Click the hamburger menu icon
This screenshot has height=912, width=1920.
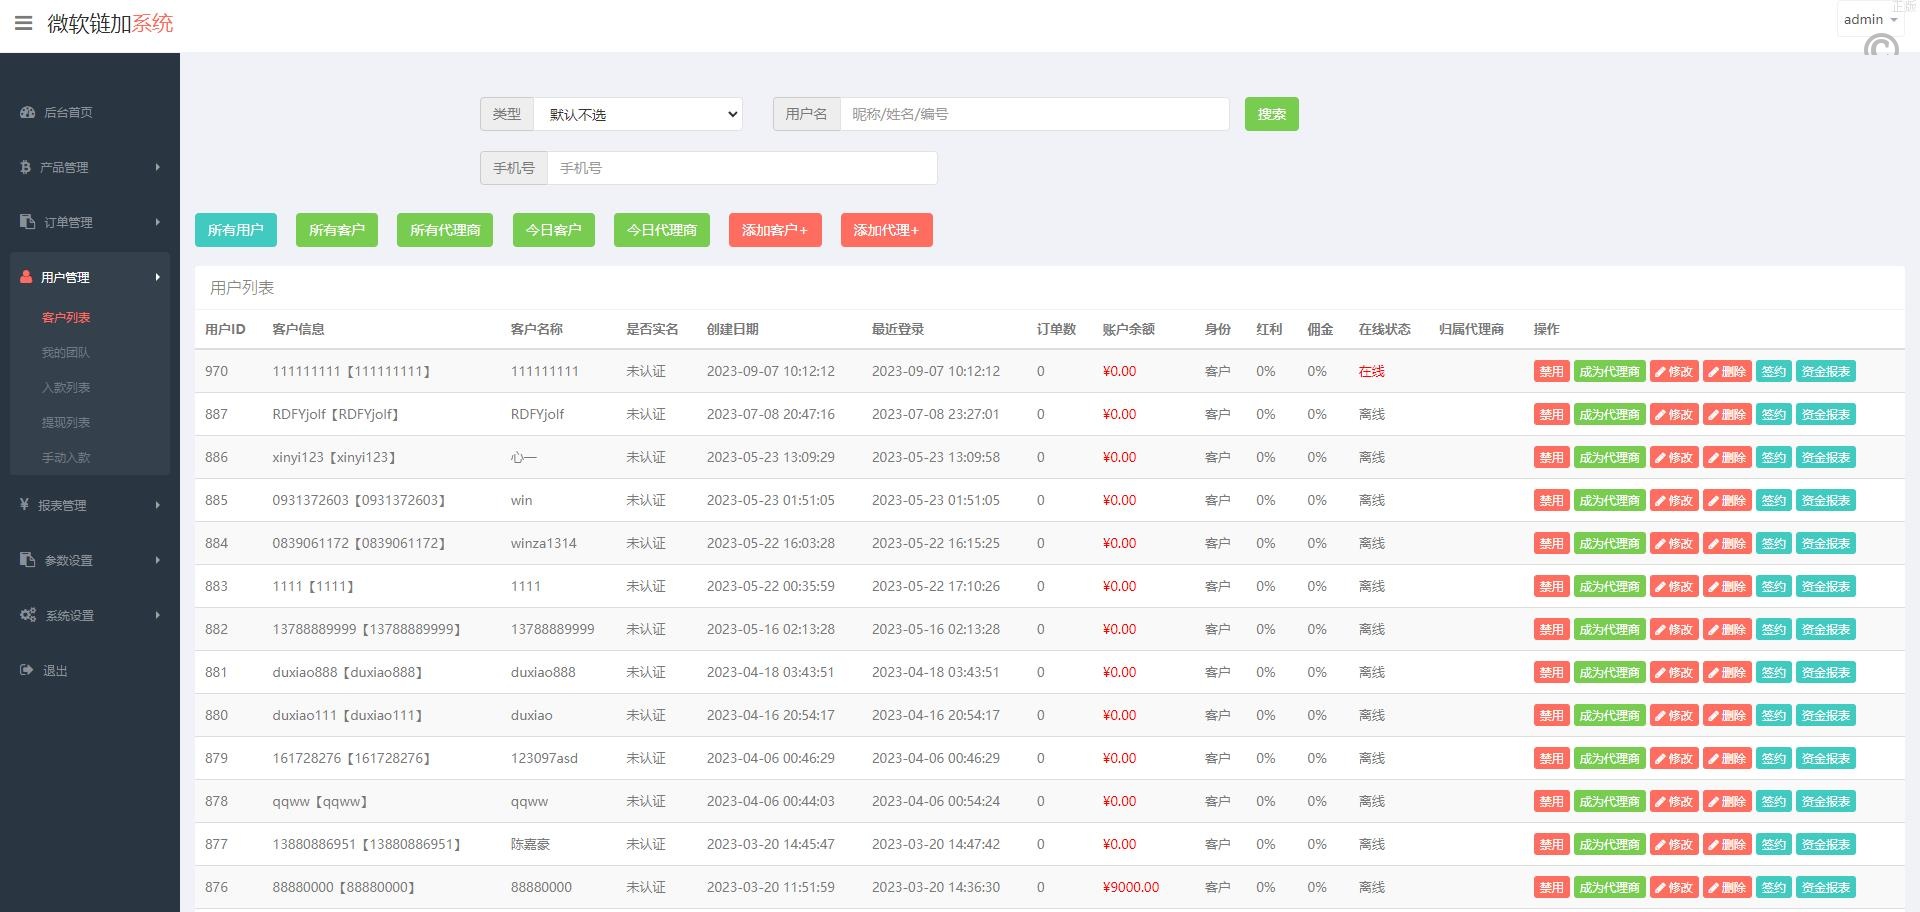click(23, 23)
